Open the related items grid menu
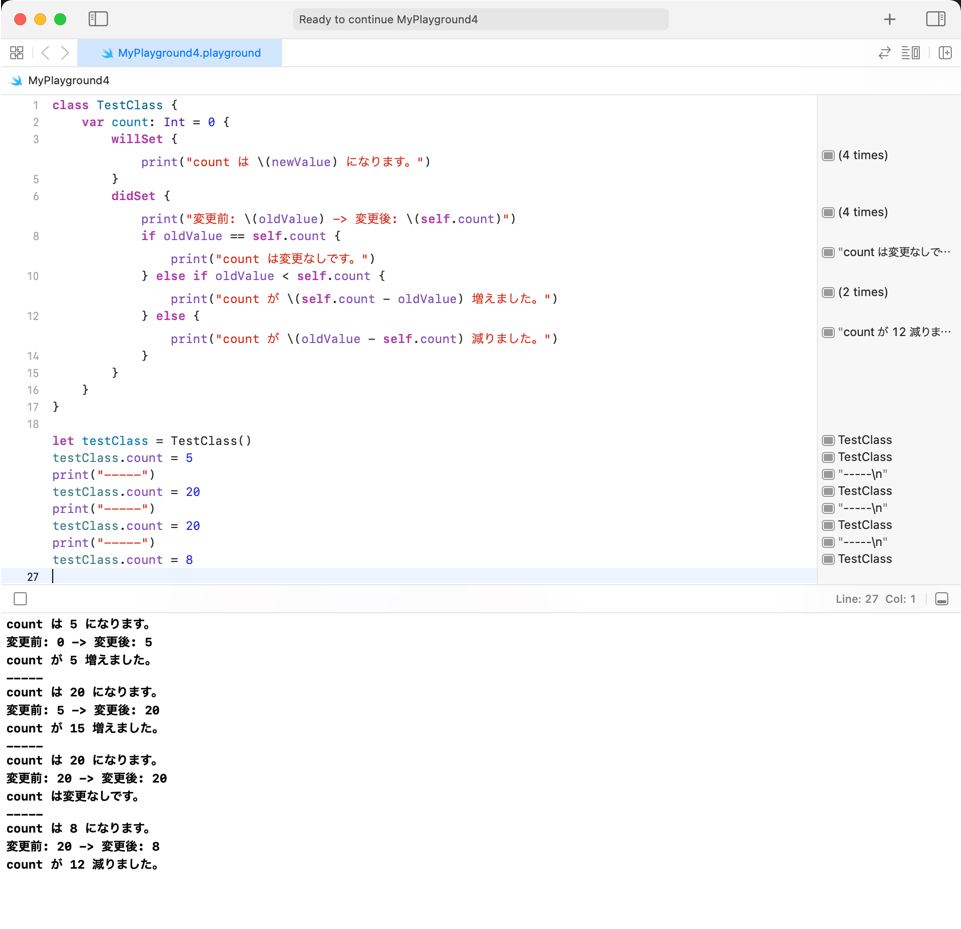 click(x=16, y=53)
